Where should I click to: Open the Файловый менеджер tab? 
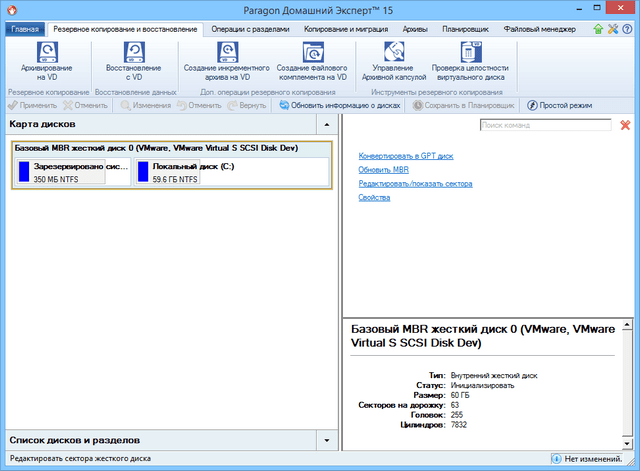(x=545, y=30)
